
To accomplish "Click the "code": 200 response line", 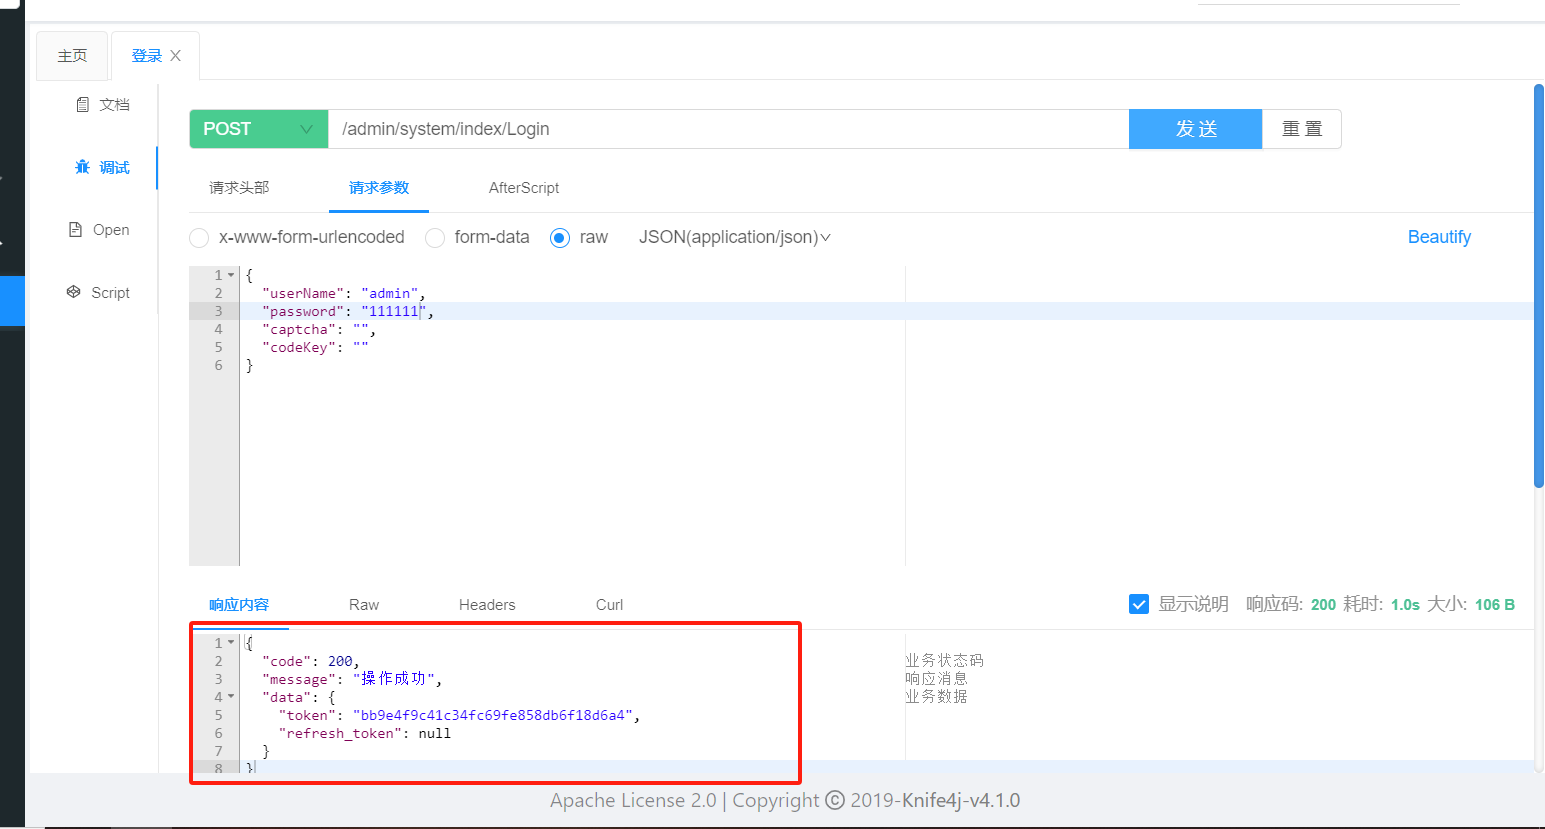I will tap(310, 661).
